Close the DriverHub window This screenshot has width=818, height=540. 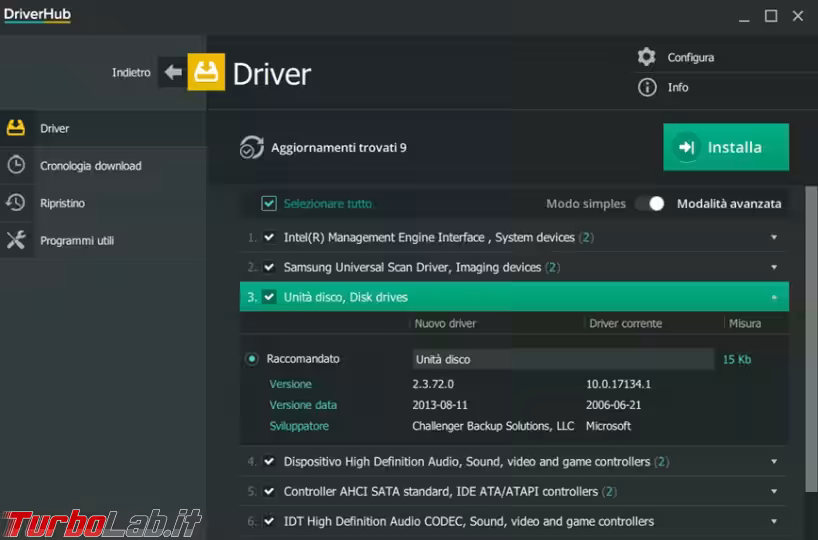(798, 16)
